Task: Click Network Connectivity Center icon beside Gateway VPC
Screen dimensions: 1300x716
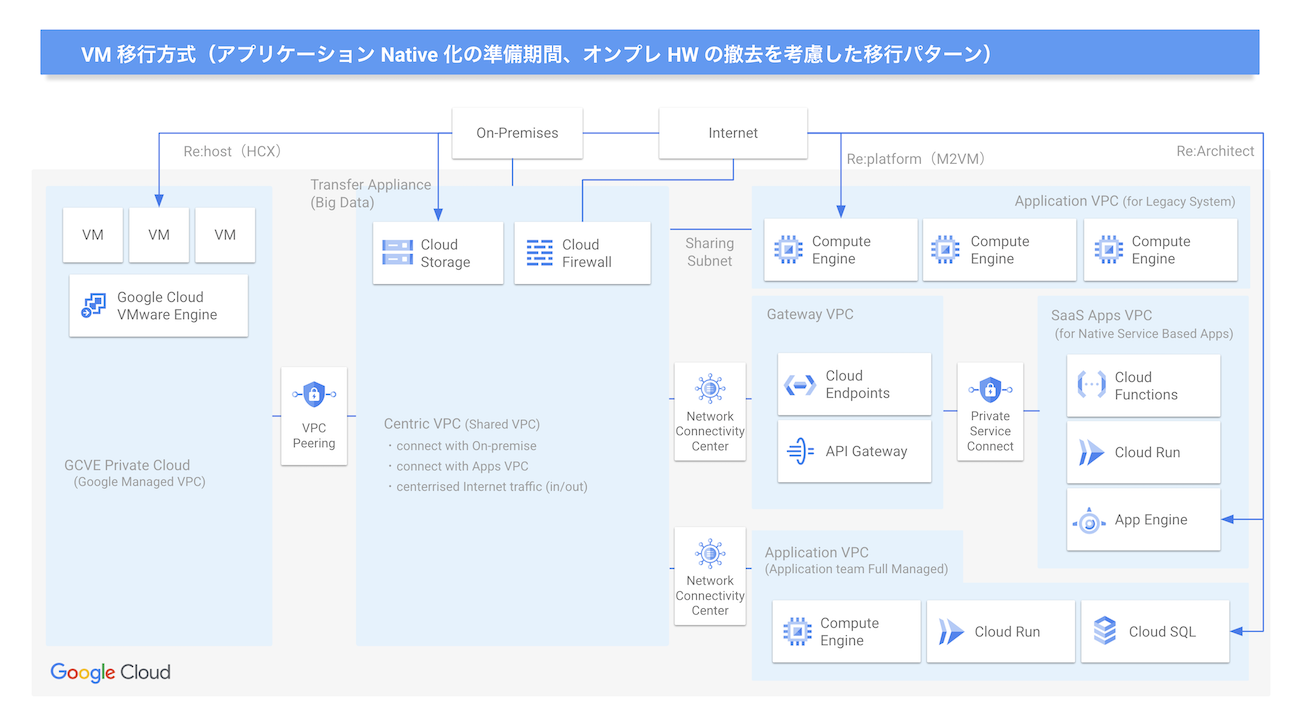Action: point(710,387)
